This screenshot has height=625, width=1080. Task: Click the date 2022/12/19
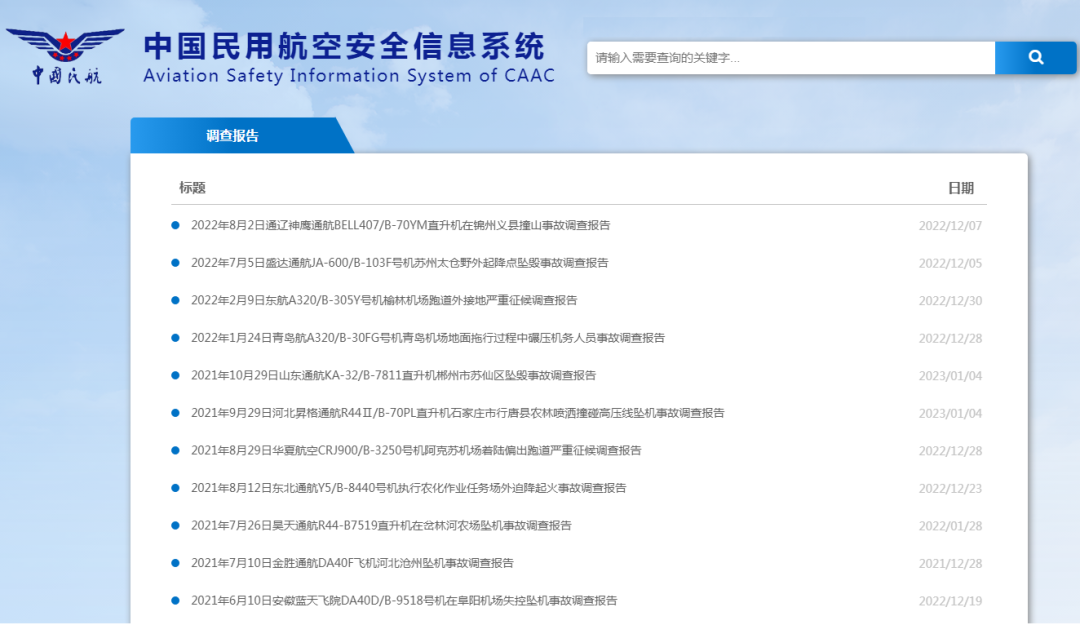coord(951,602)
